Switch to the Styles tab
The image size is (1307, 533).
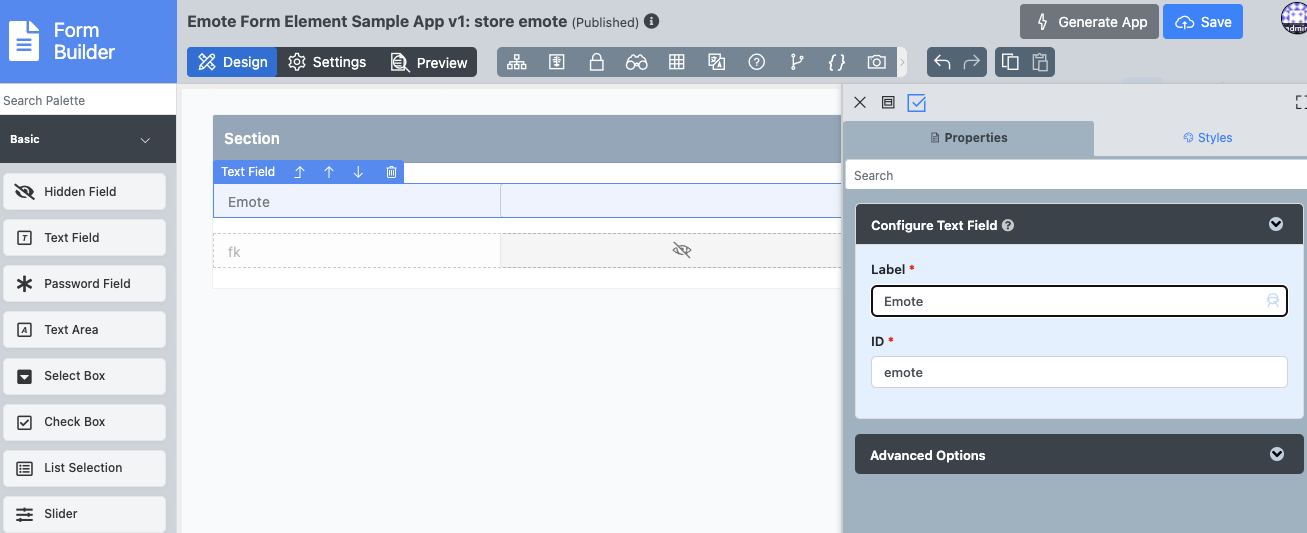tap(1208, 138)
